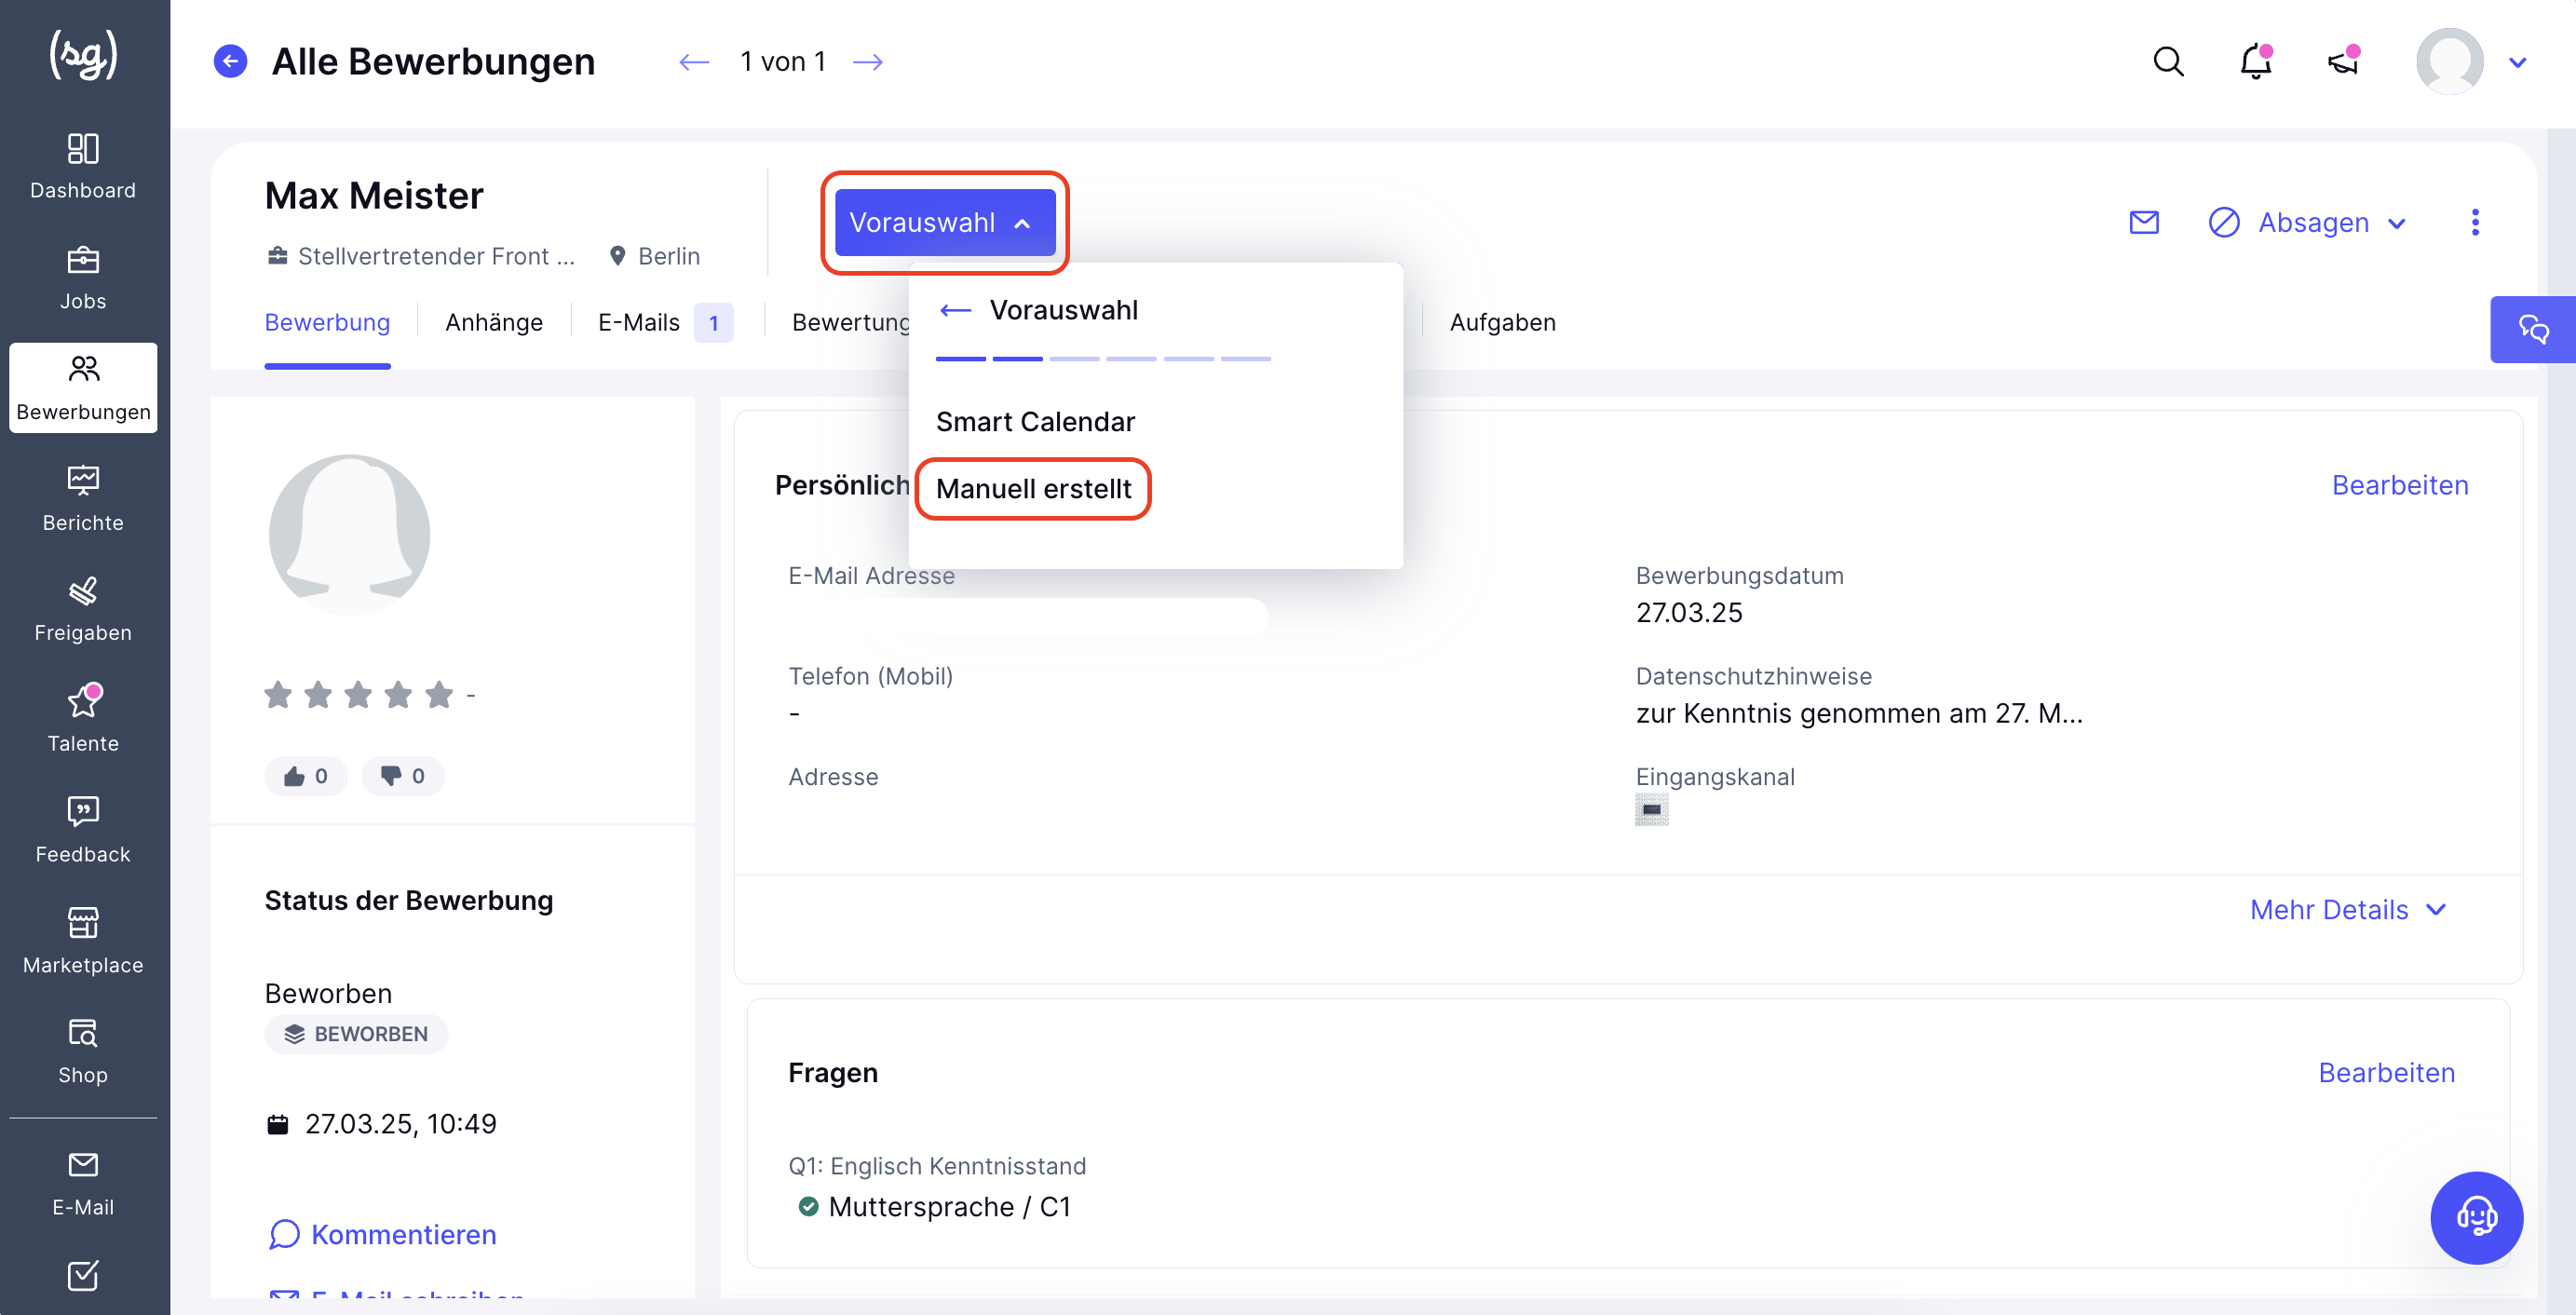The width and height of the screenshot is (2576, 1315).
Task: Open the Shop sidebar item
Action: [83, 1051]
